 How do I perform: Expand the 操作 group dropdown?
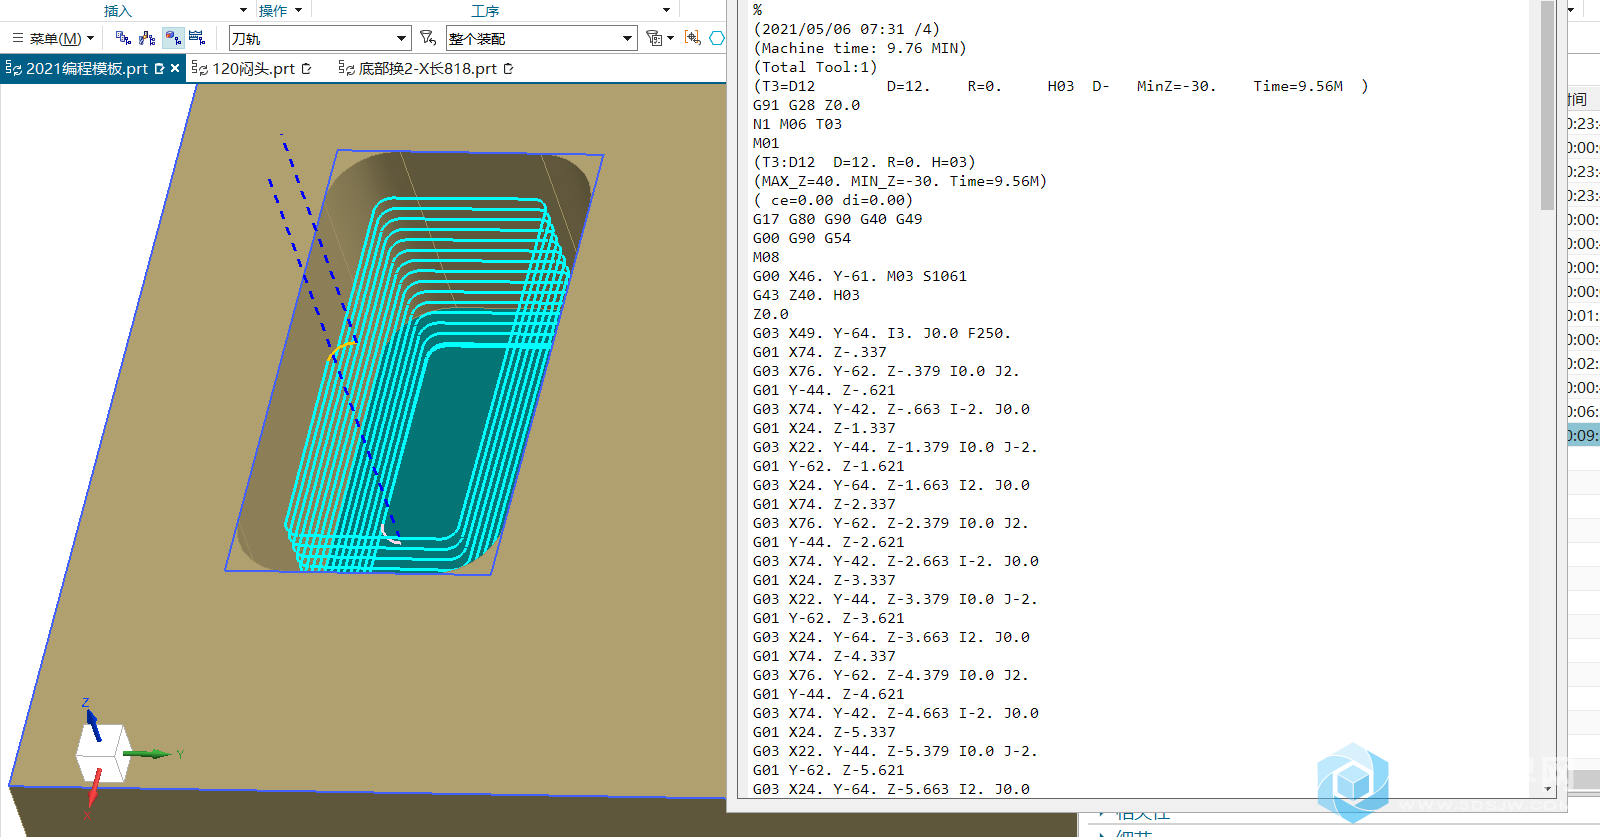[299, 10]
